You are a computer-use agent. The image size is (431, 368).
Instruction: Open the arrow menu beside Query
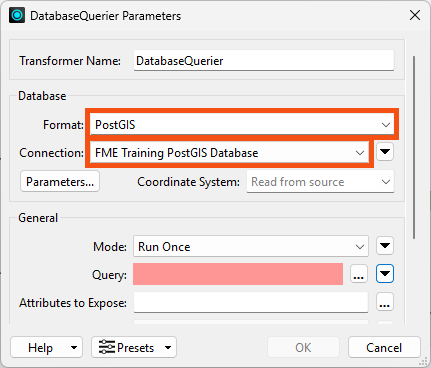(x=385, y=274)
